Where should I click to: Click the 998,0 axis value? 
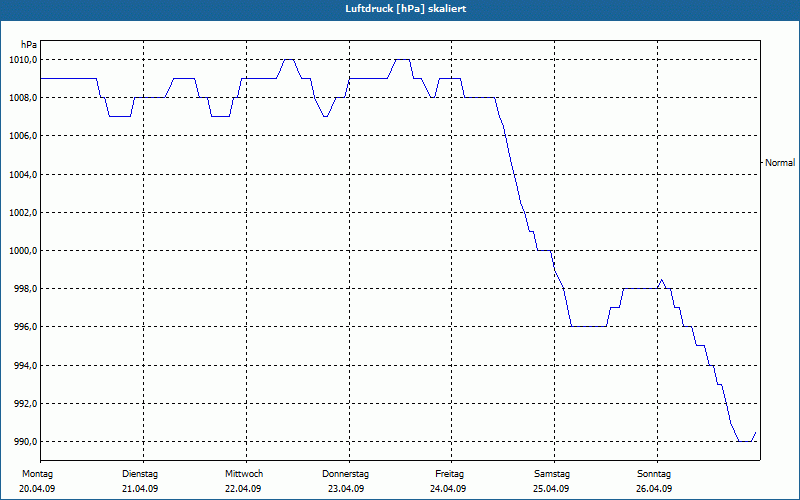coord(25,289)
